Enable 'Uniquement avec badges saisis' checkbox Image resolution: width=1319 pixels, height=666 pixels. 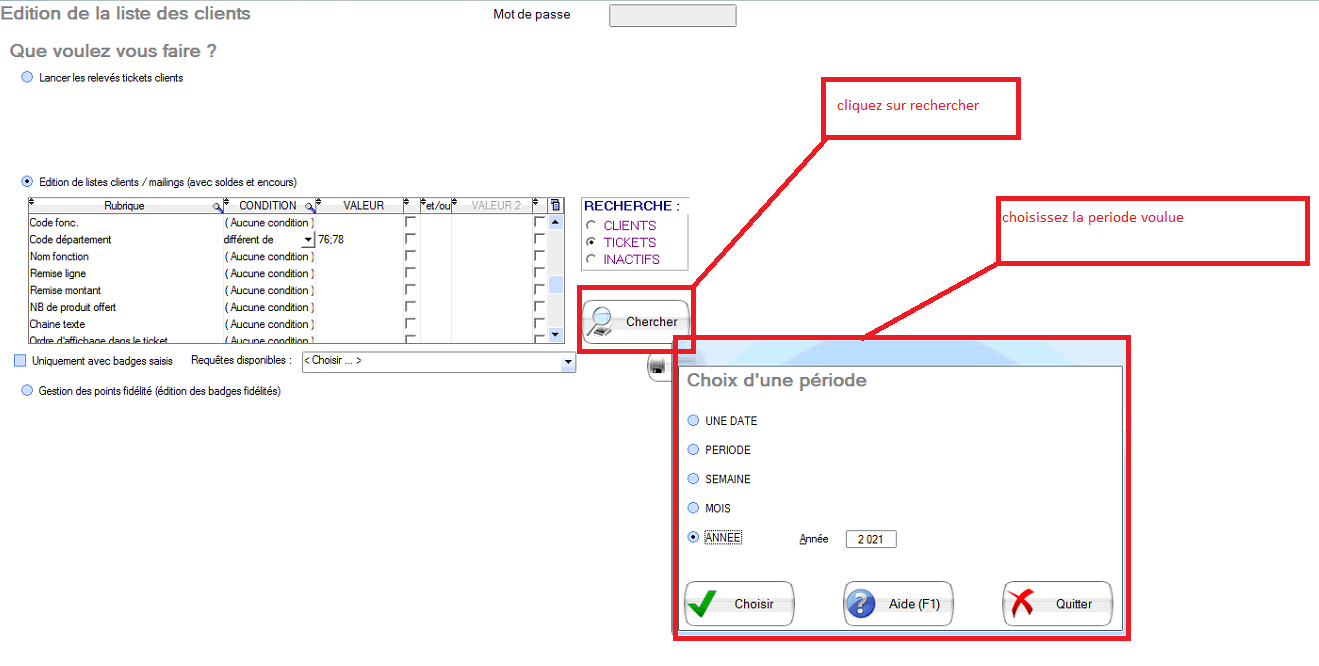click(x=20, y=361)
